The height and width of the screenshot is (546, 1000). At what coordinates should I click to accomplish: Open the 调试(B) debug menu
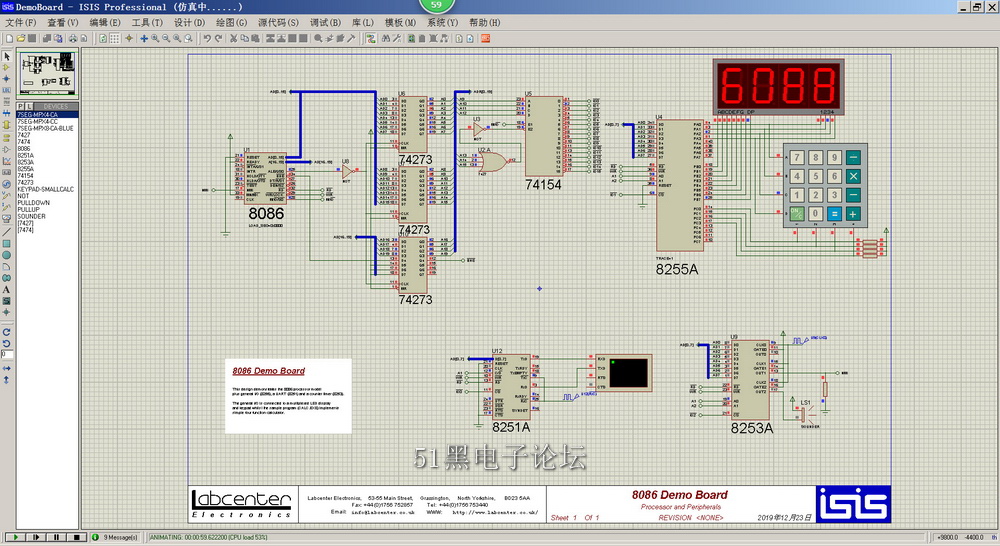tap(325, 22)
